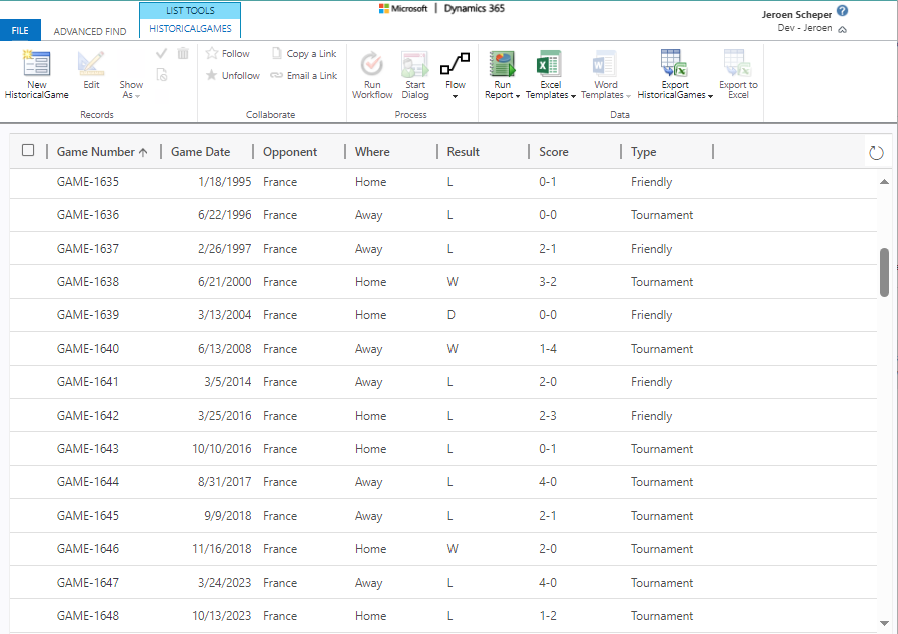Click the Edit record icon
This screenshot has width=898, height=634.
click(x=90, y=64)
